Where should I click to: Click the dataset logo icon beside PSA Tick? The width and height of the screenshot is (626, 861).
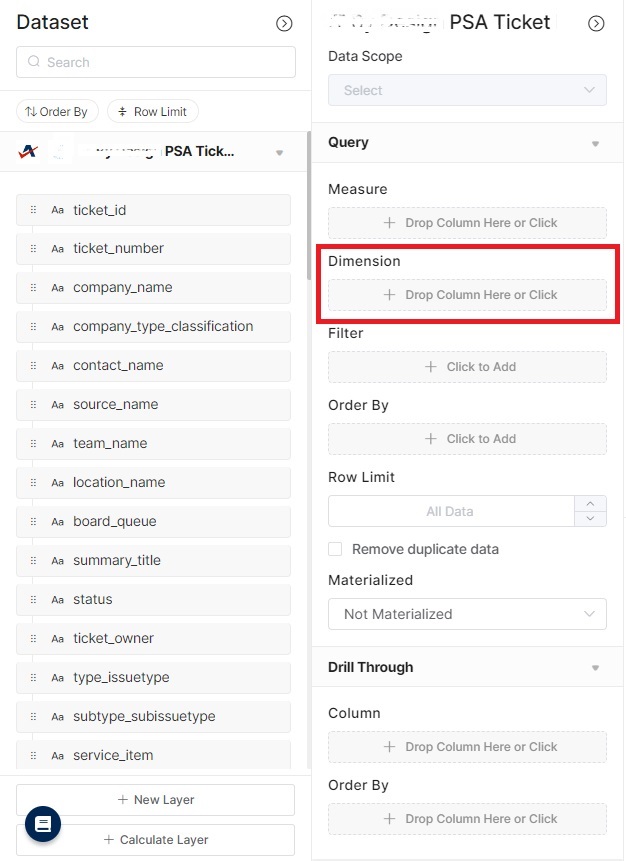(x=28, y=152)
